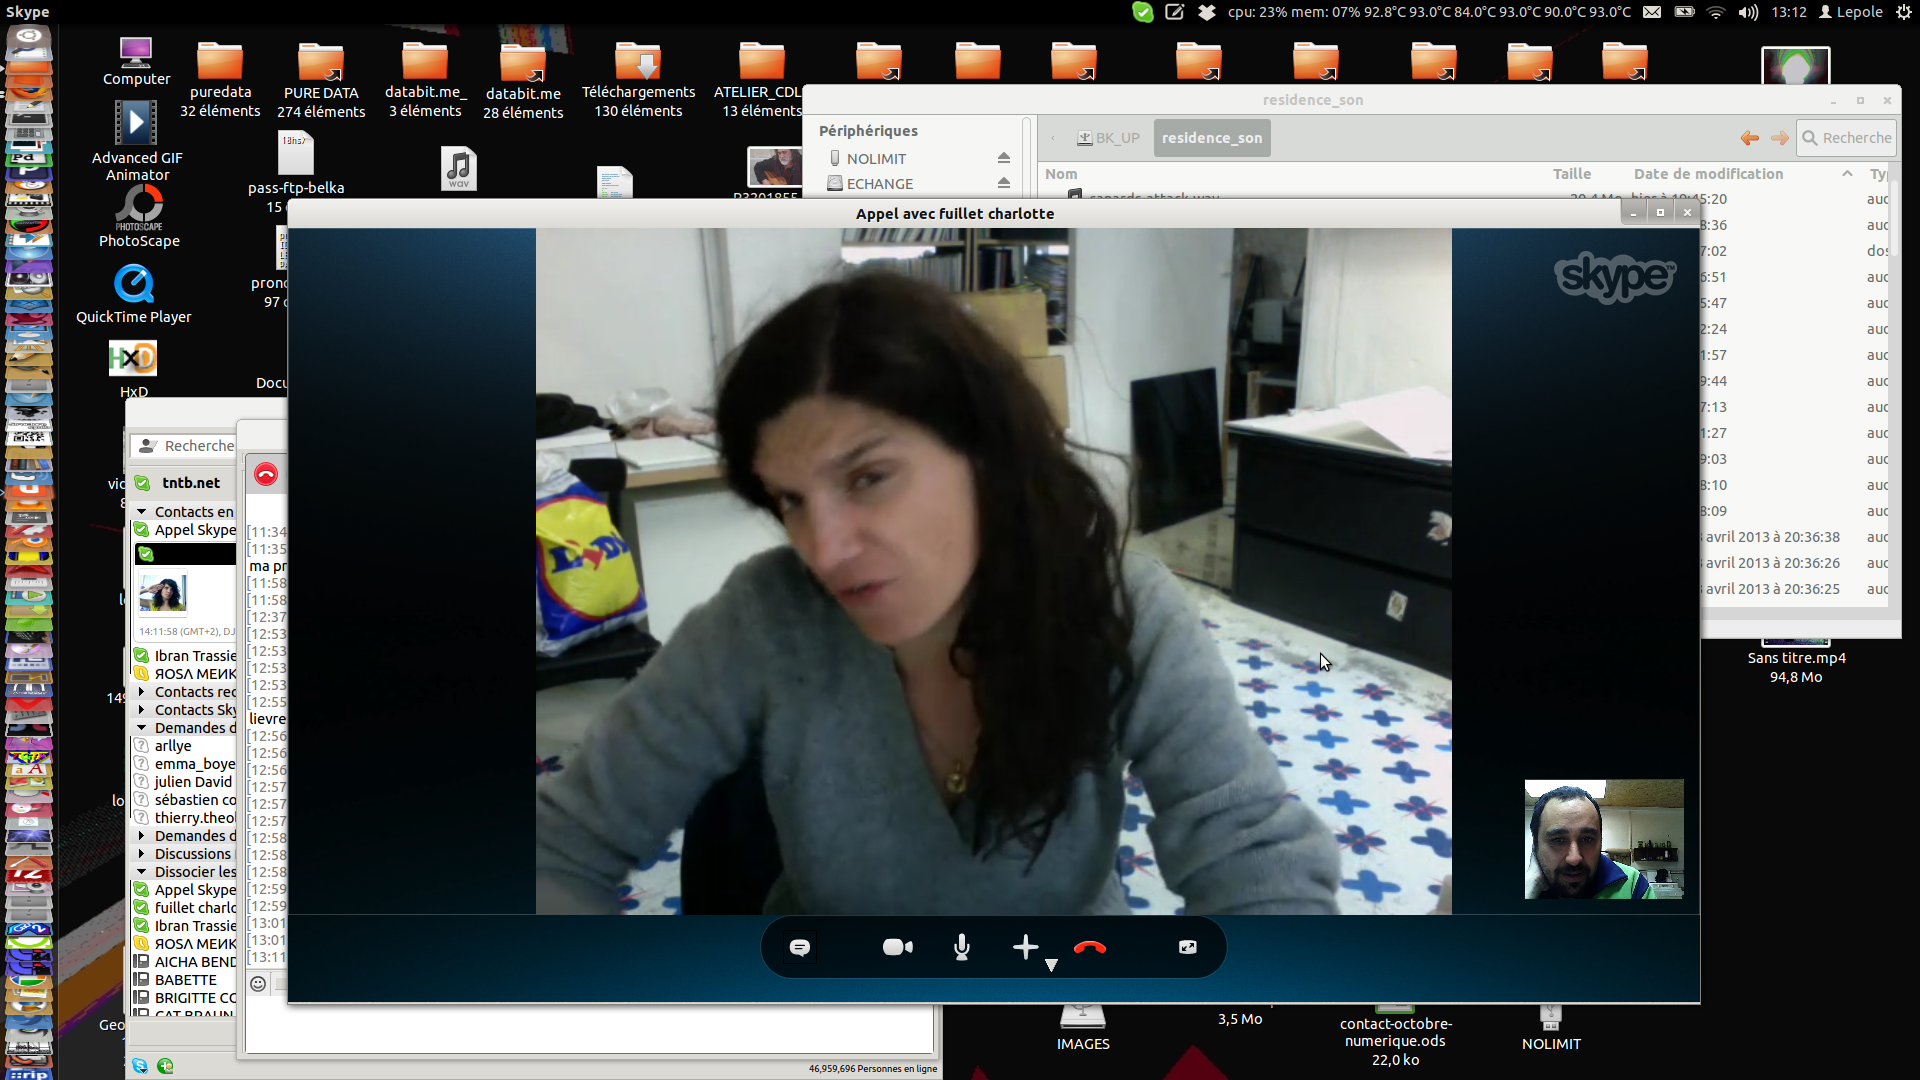
Task: Click red end-call icon in chat window
Action: click(x=265, y=474)
